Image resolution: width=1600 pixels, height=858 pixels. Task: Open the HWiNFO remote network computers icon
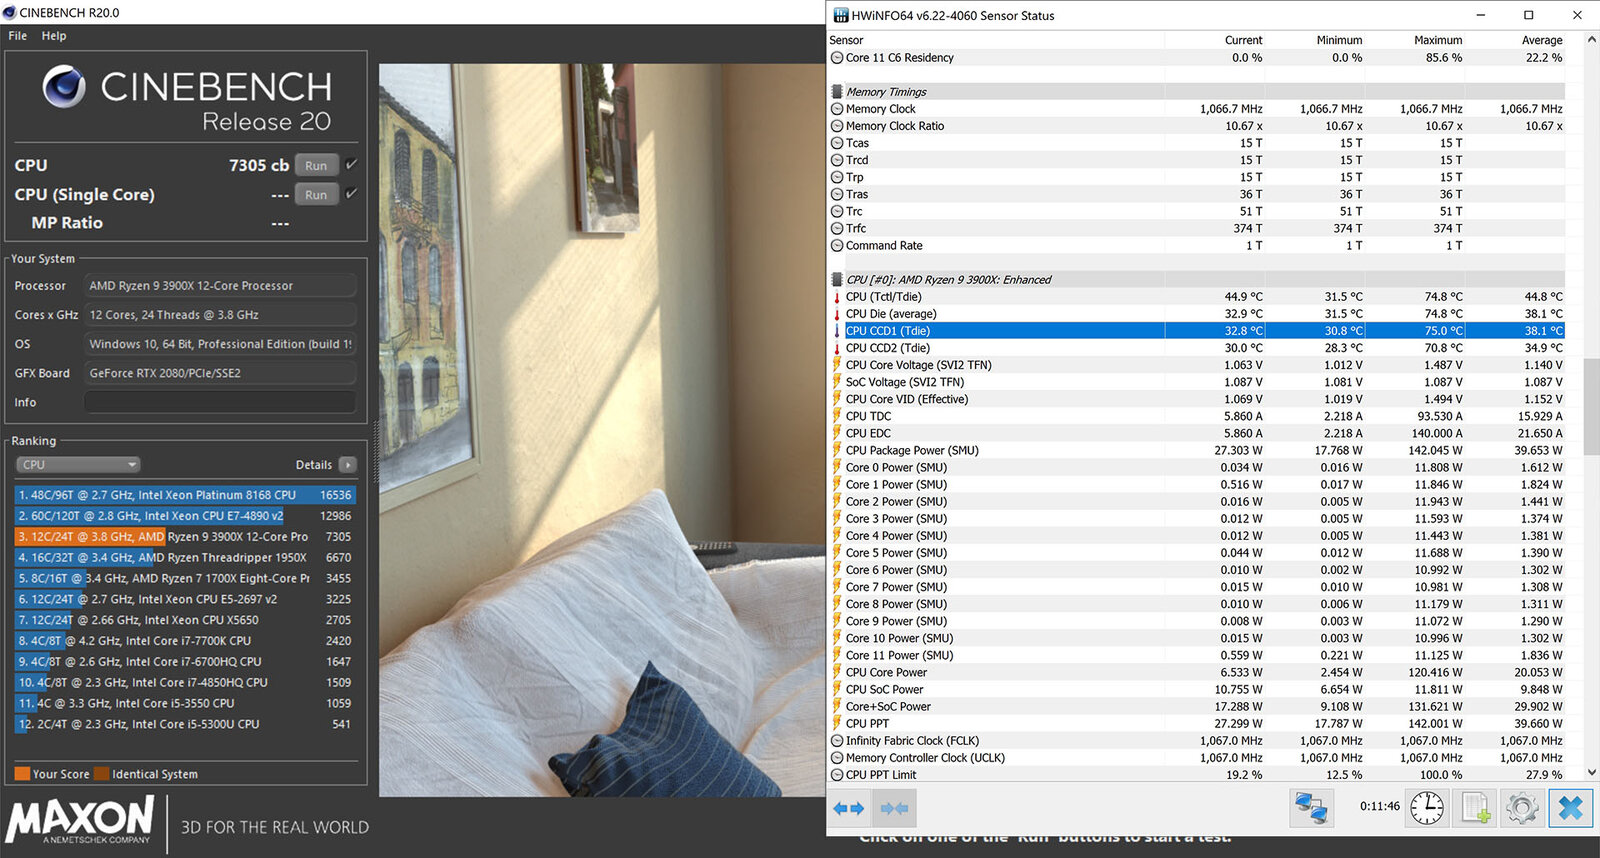[x=1310, y=808]
